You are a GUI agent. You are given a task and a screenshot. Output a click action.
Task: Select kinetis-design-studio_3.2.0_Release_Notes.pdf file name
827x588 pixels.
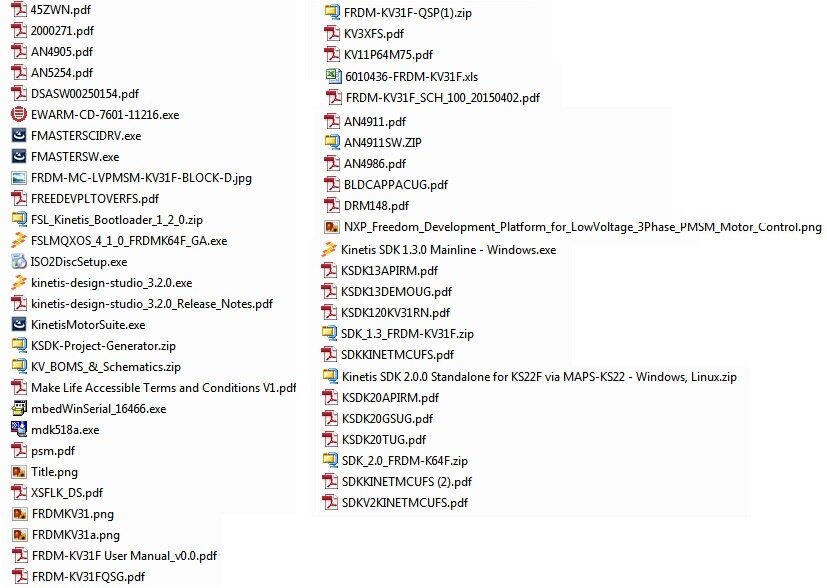coord(152,304)
